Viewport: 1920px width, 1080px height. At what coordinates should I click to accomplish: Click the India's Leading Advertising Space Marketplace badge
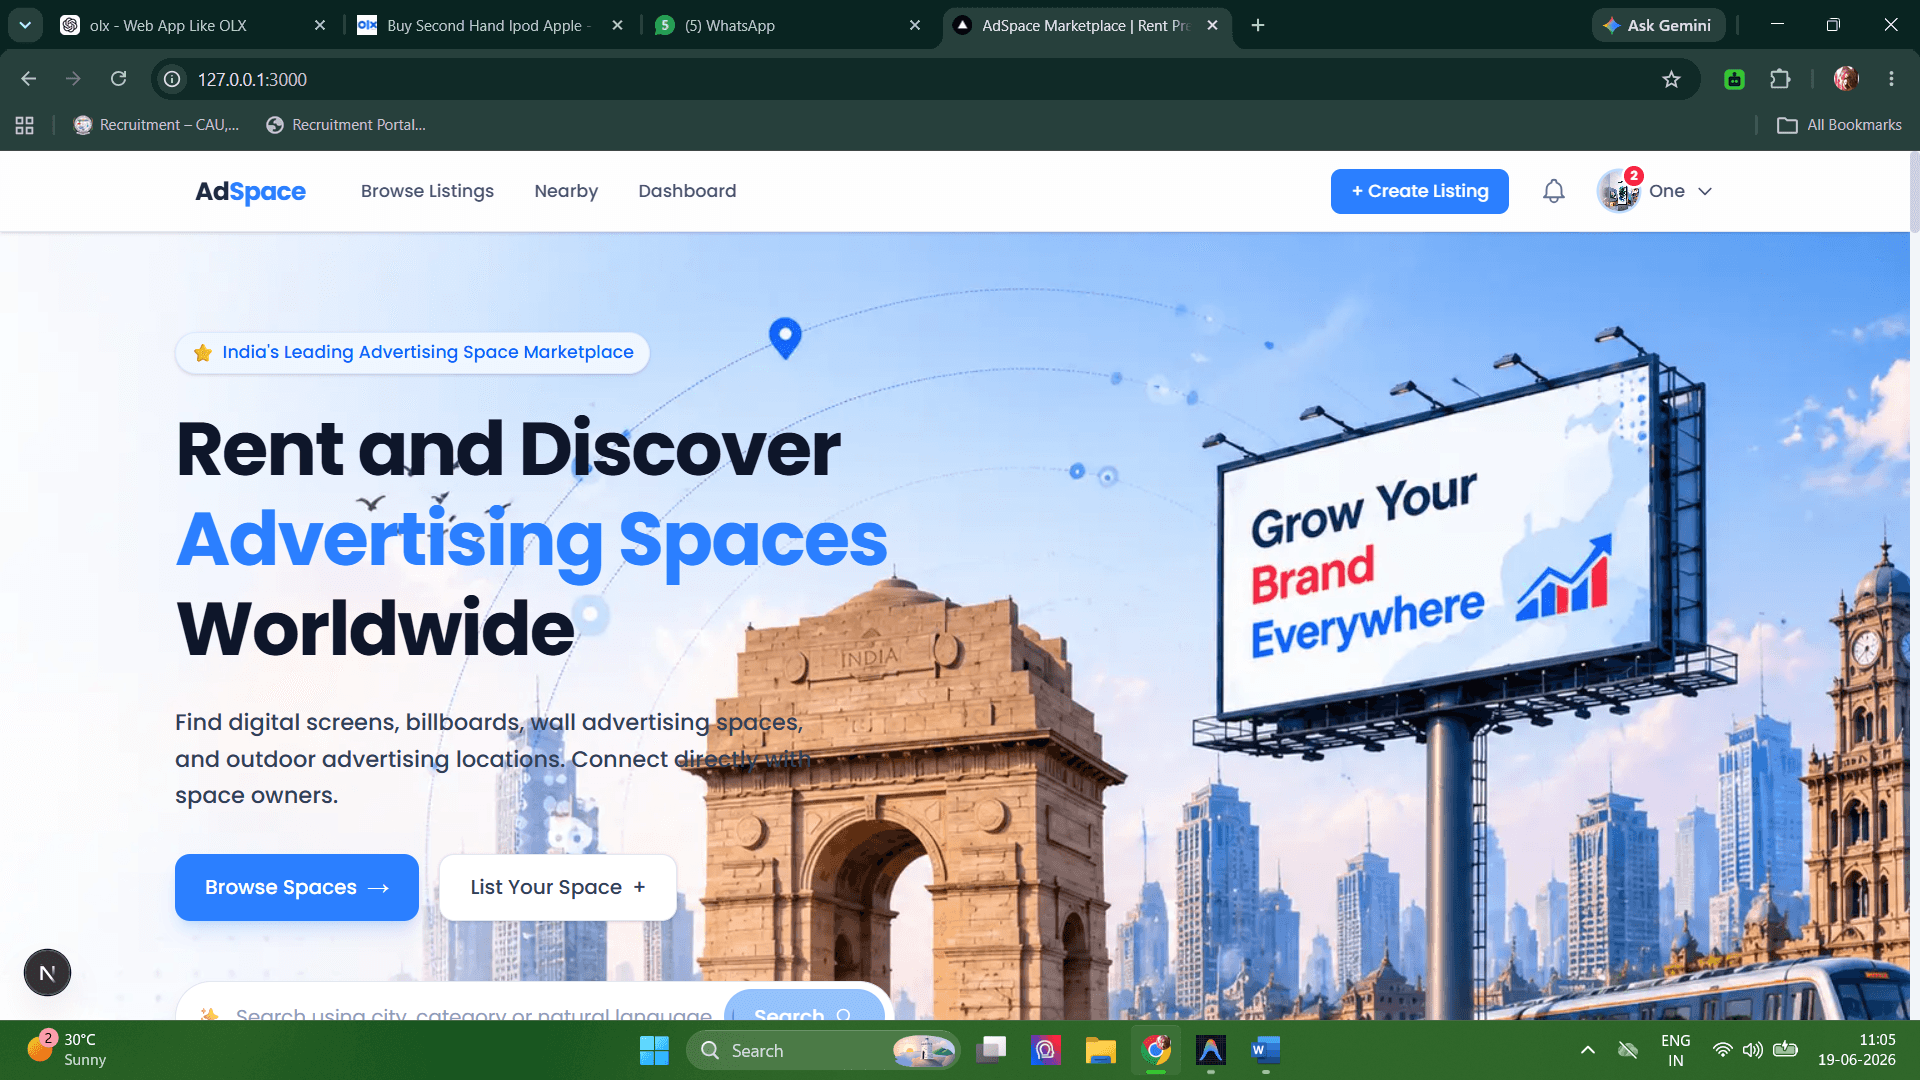point(412,352)
